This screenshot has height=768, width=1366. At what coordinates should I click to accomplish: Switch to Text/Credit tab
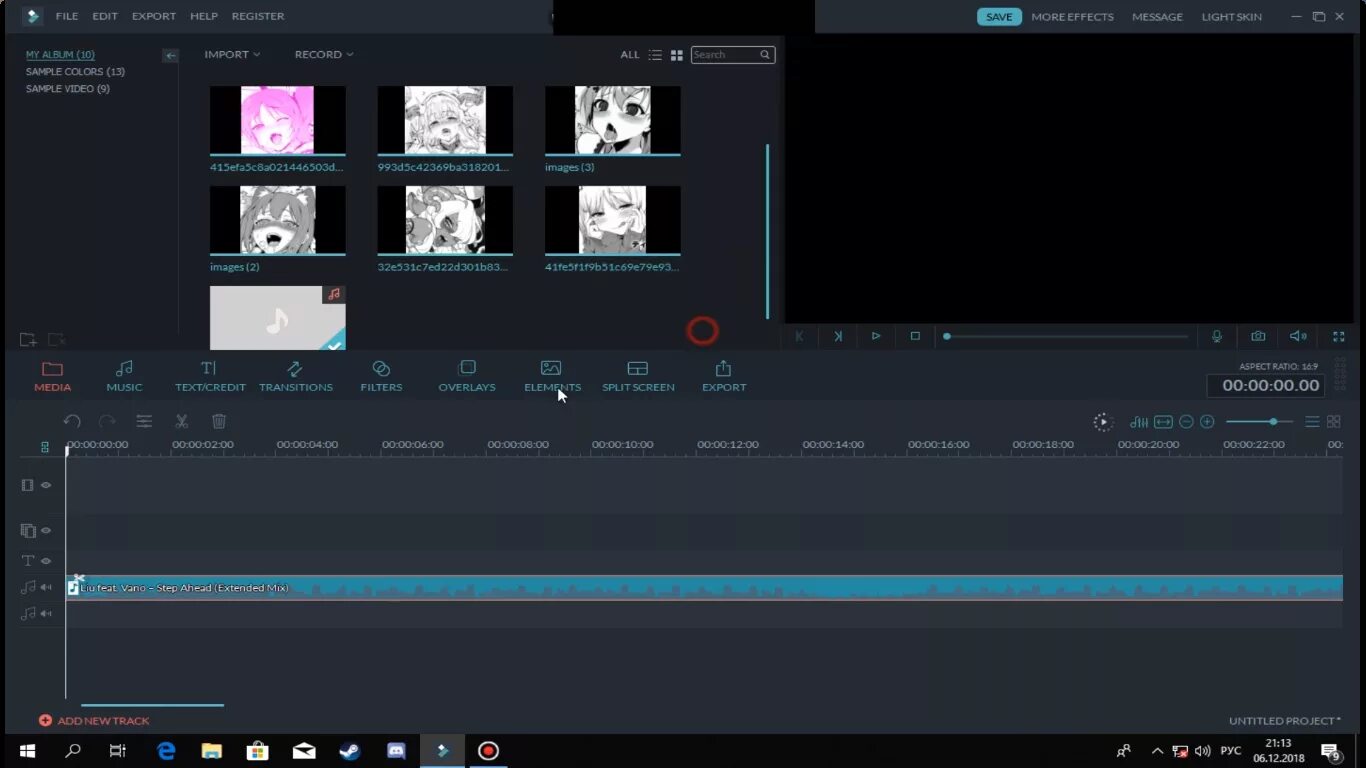(x=210, y=377)
